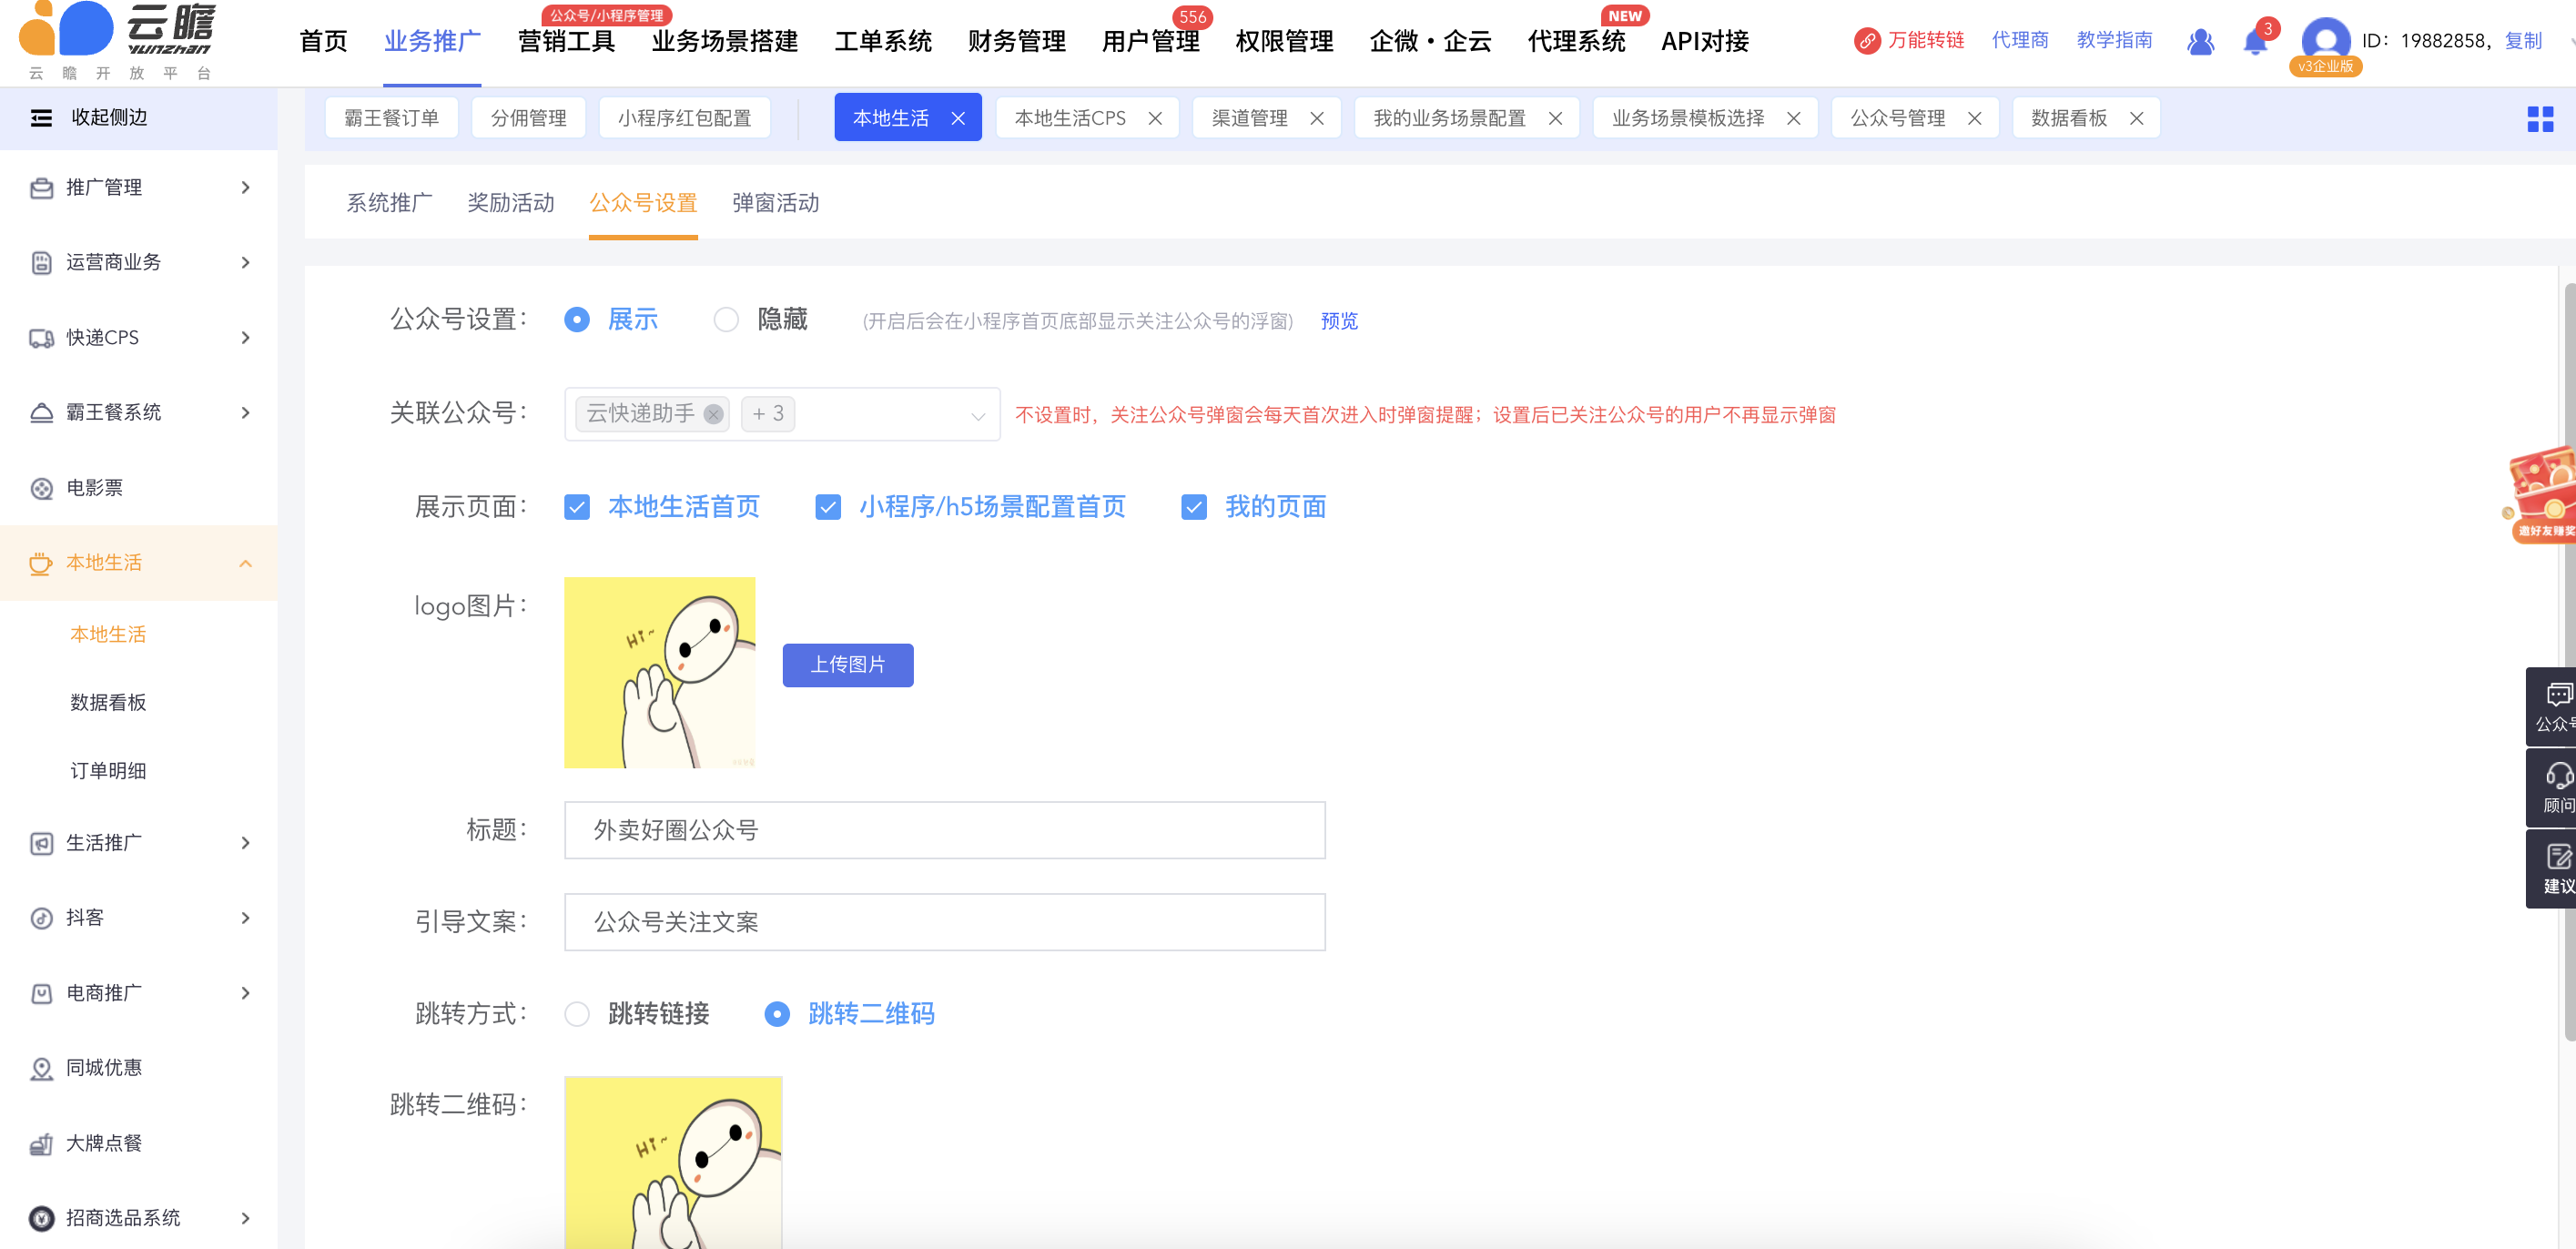This screenshot has width=2576, height=1249.
Task: Click the 万能转链 link icon
Action: coord(1866,41)
